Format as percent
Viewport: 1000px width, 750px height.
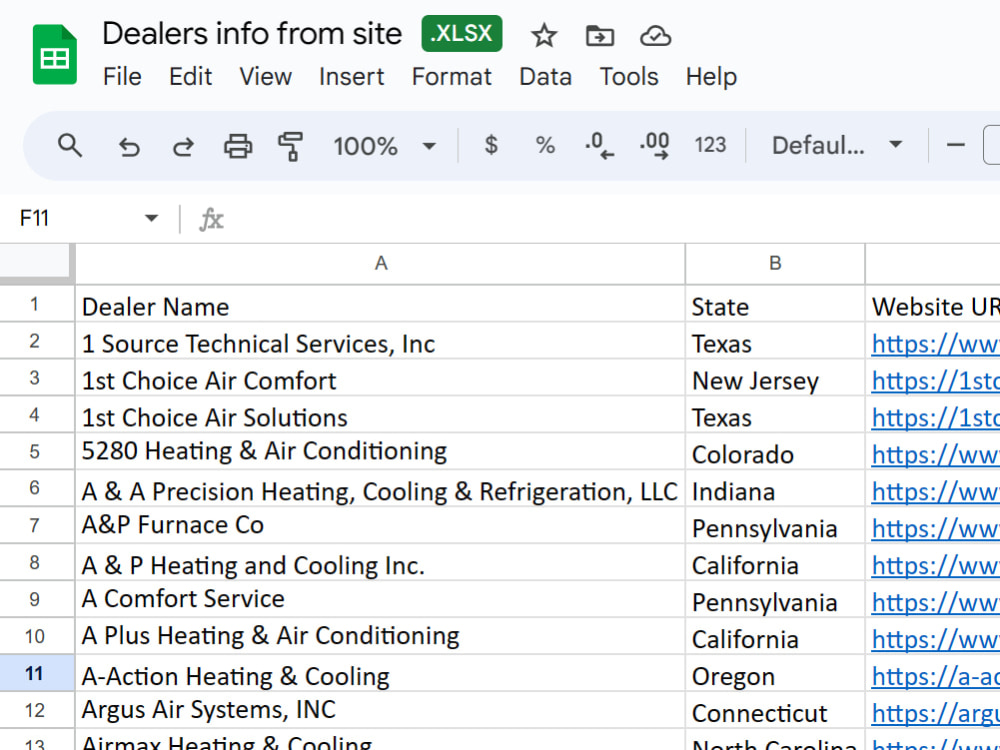click(545, 145)
